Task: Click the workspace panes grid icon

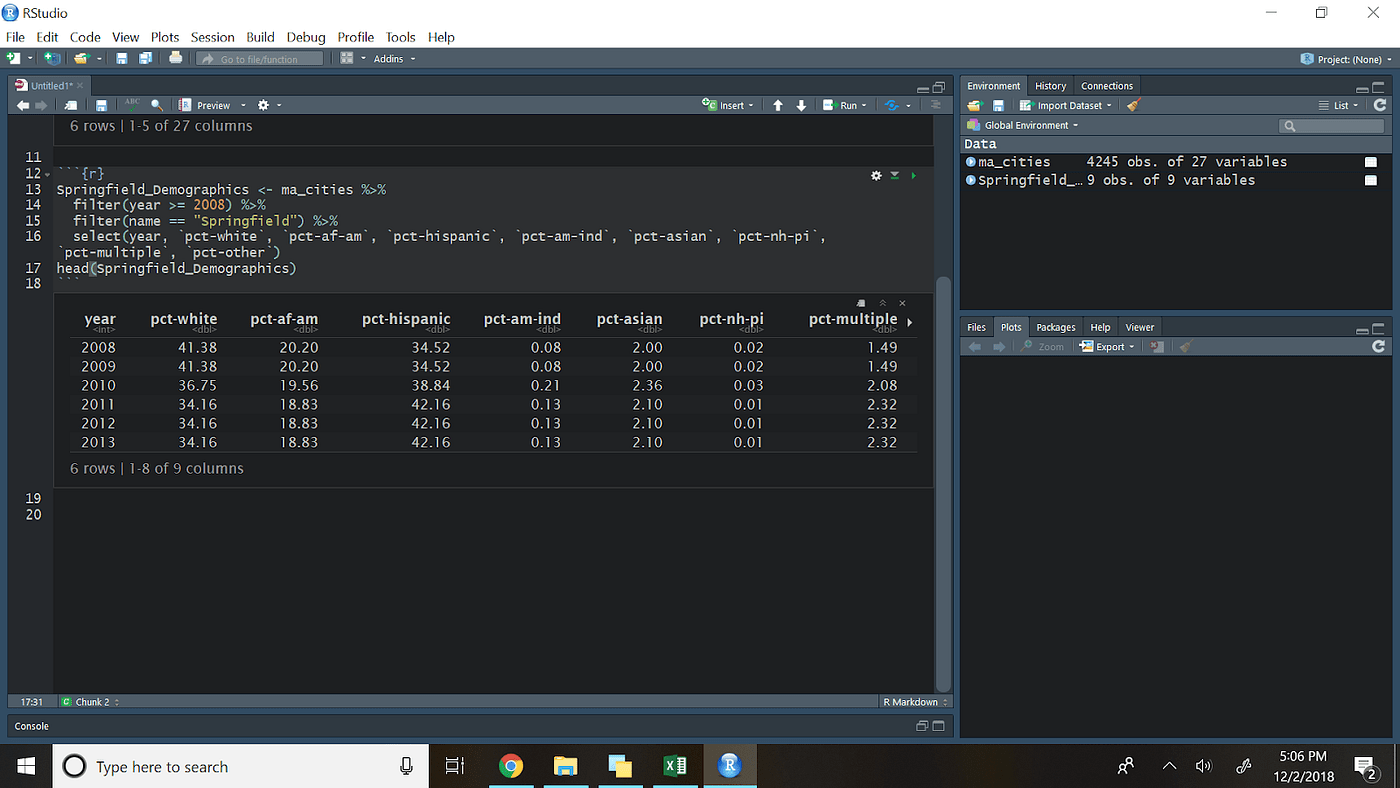Action: point(347,59)
